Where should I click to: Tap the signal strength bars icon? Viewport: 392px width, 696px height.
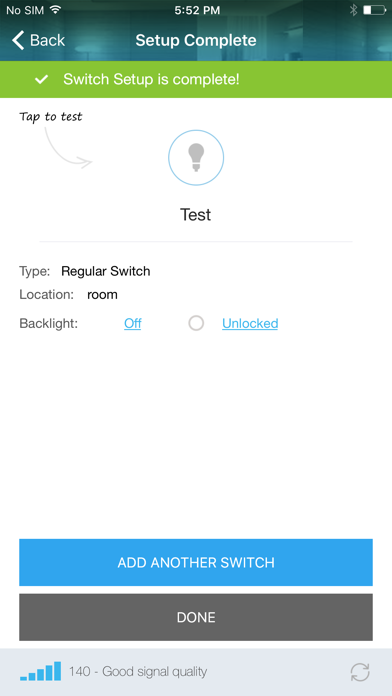(x=40, y=671)
